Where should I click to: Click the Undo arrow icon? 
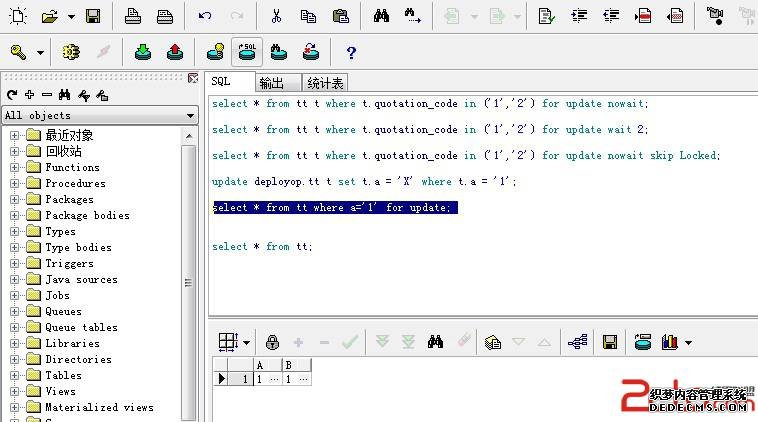pos(205,16)
